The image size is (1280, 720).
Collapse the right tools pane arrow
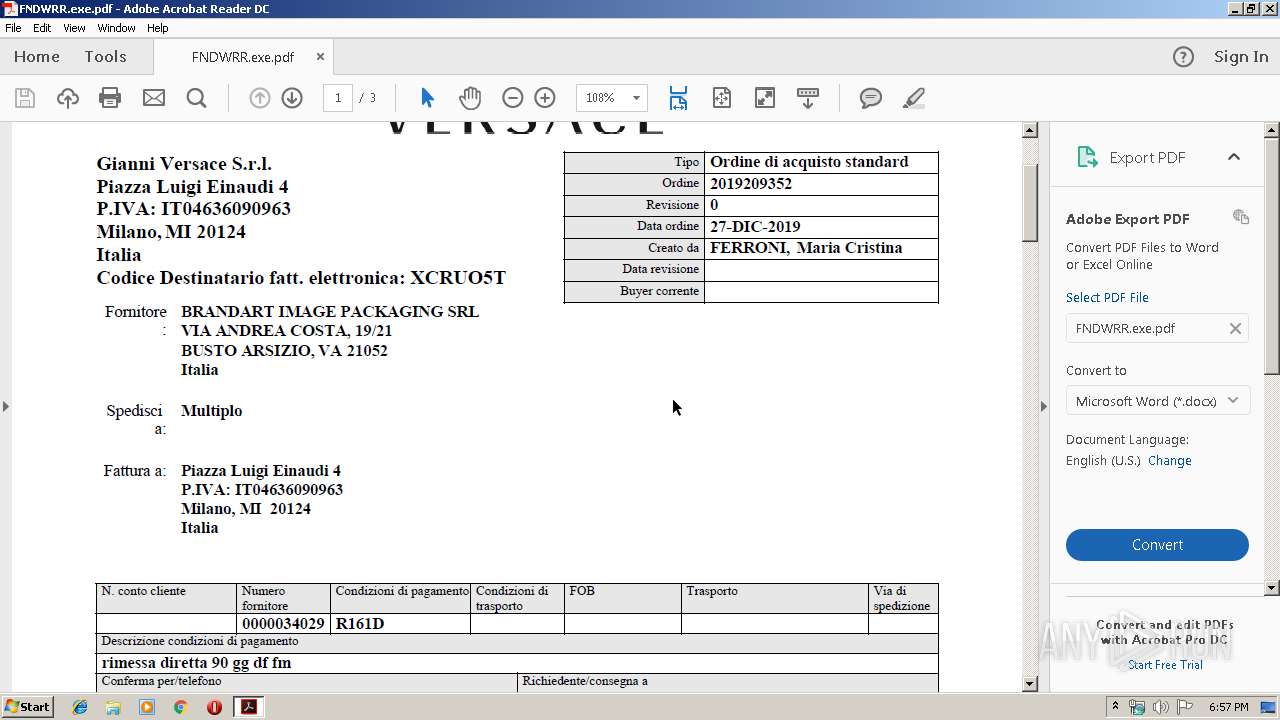(1044, 406)
